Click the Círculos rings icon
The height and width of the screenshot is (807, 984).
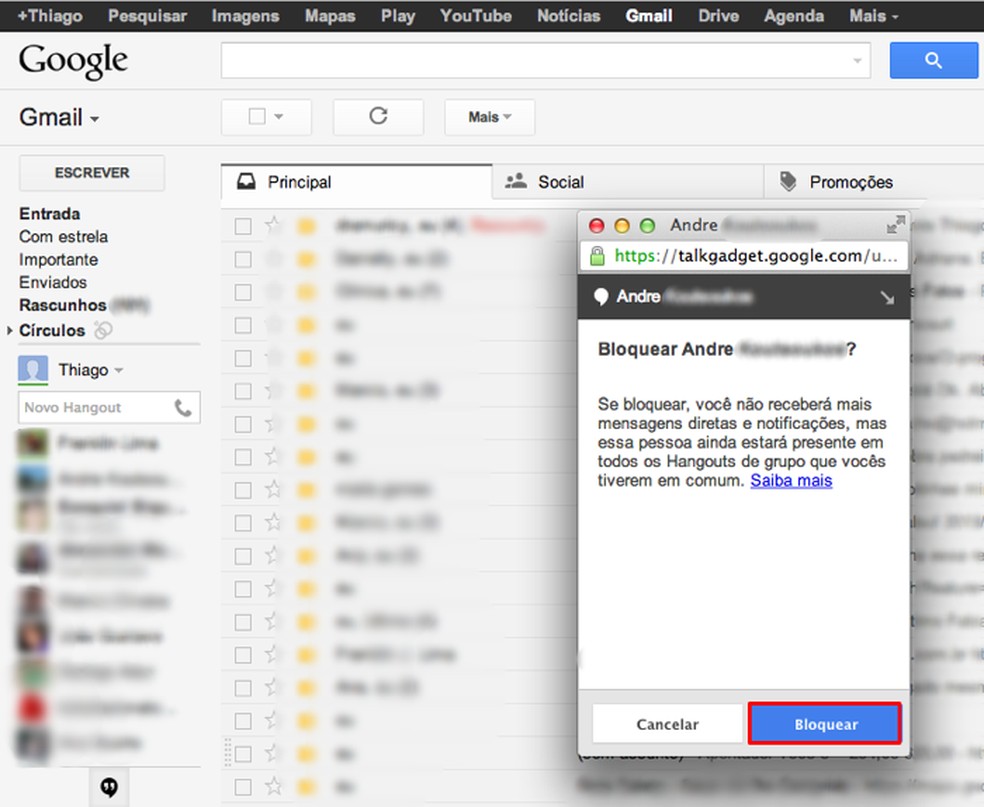[103, 329]
